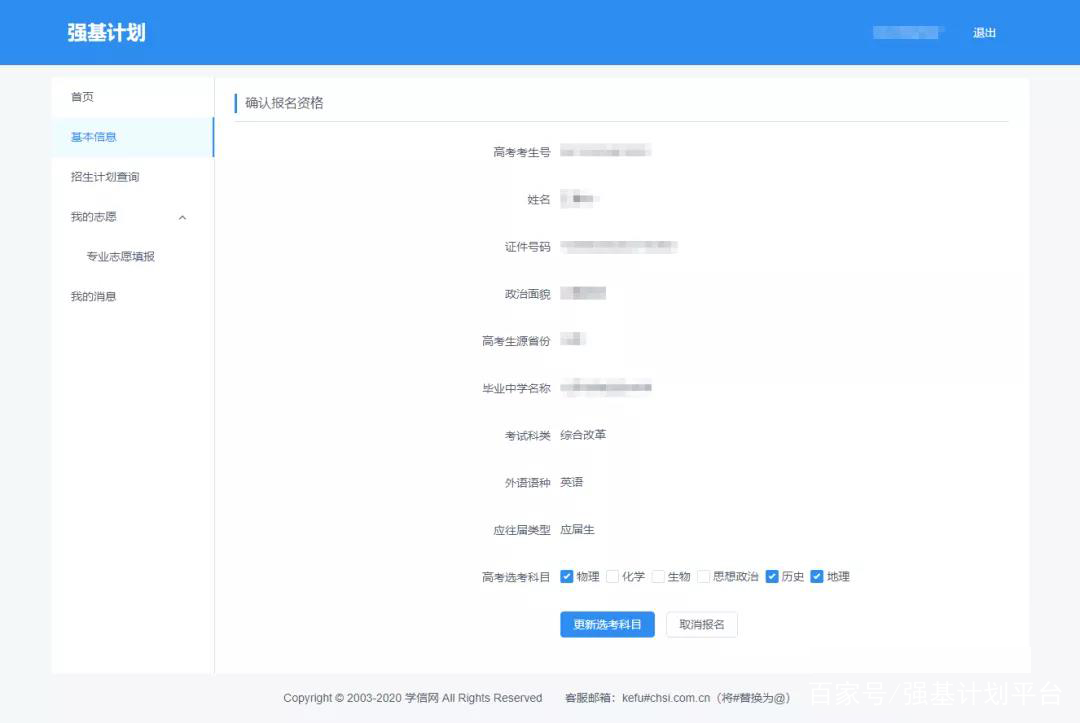Click the 强基计划 logo
1080x723 pixels.
(x=105, y=31)
